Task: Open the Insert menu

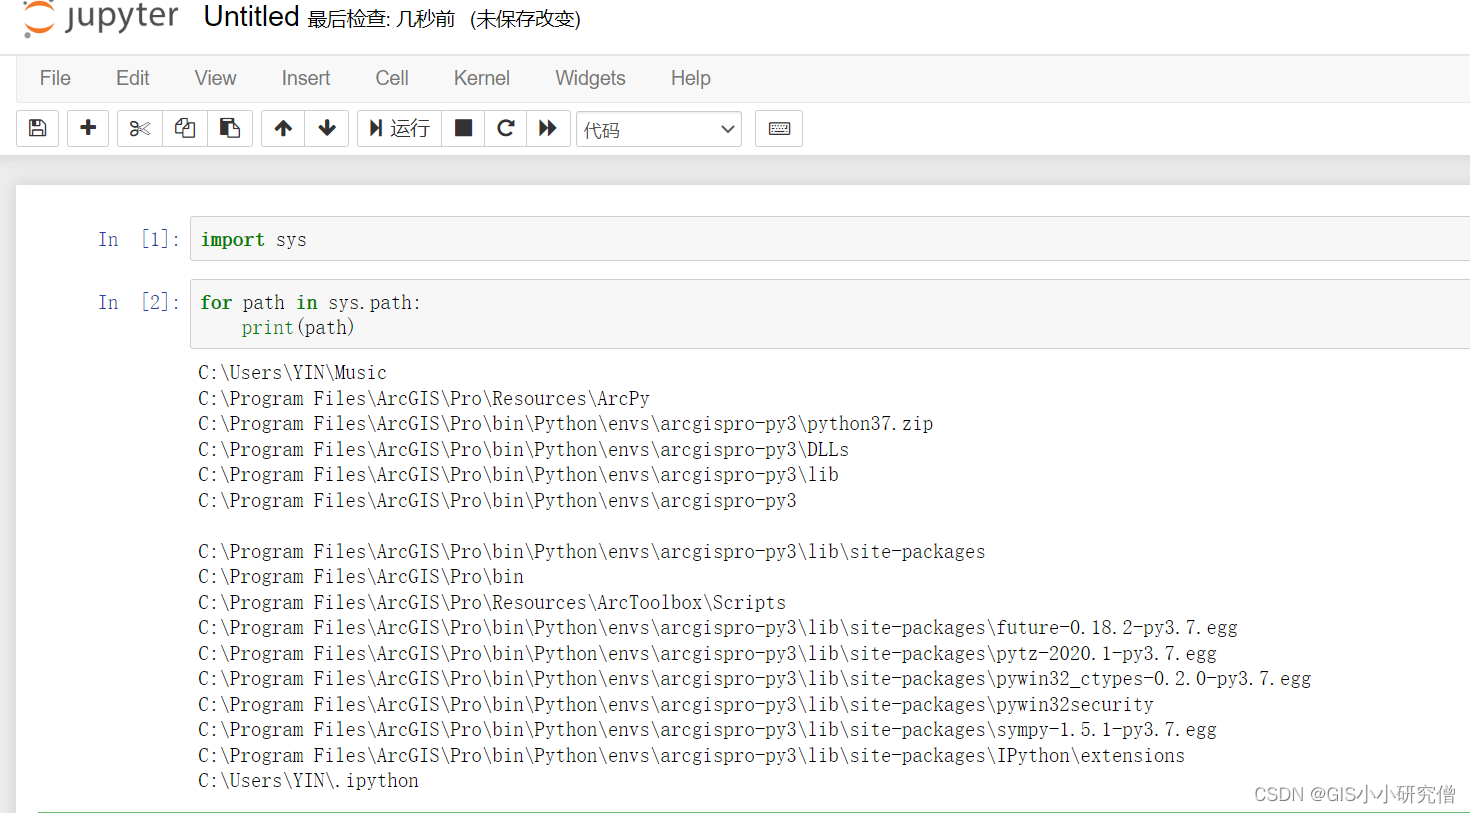Action: [x=305, y=78]
